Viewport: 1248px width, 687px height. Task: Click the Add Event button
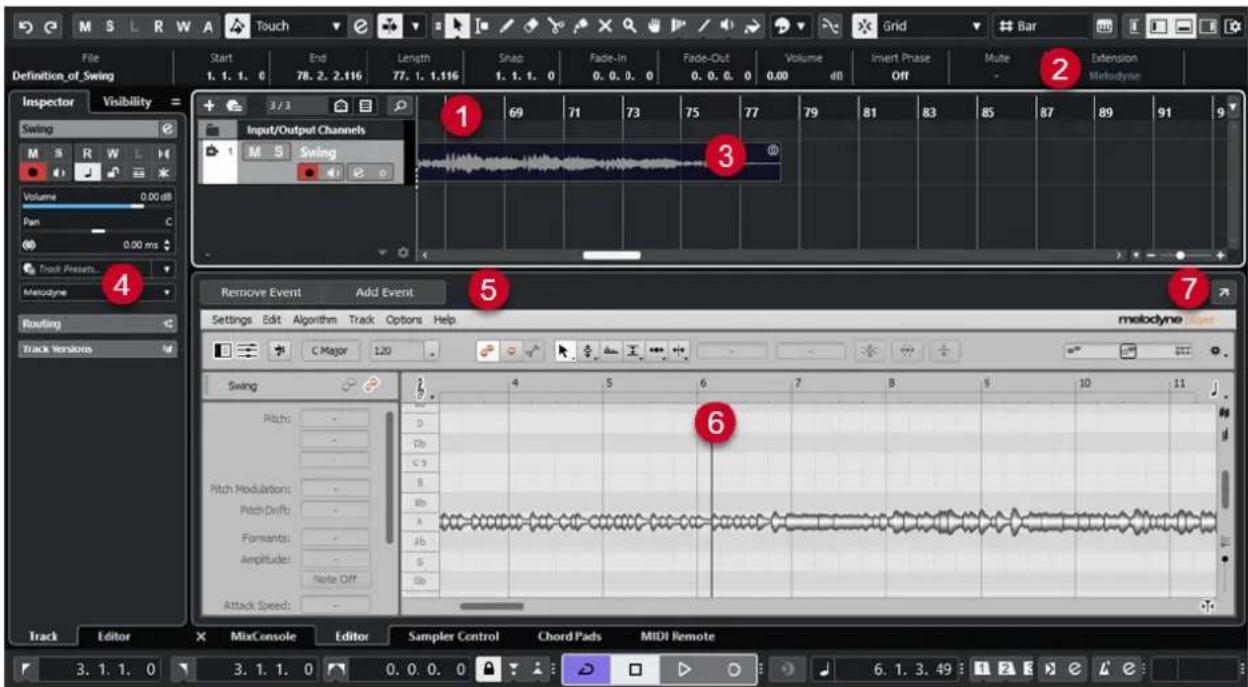(385, 293)
